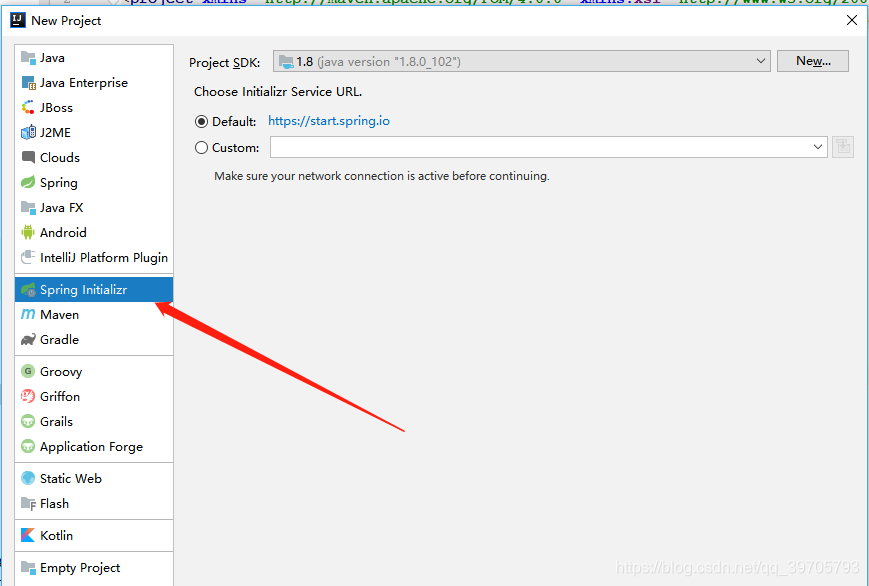869x586 pixels.
Task: Select the Default service URL radio button
Action: point(201,121)
